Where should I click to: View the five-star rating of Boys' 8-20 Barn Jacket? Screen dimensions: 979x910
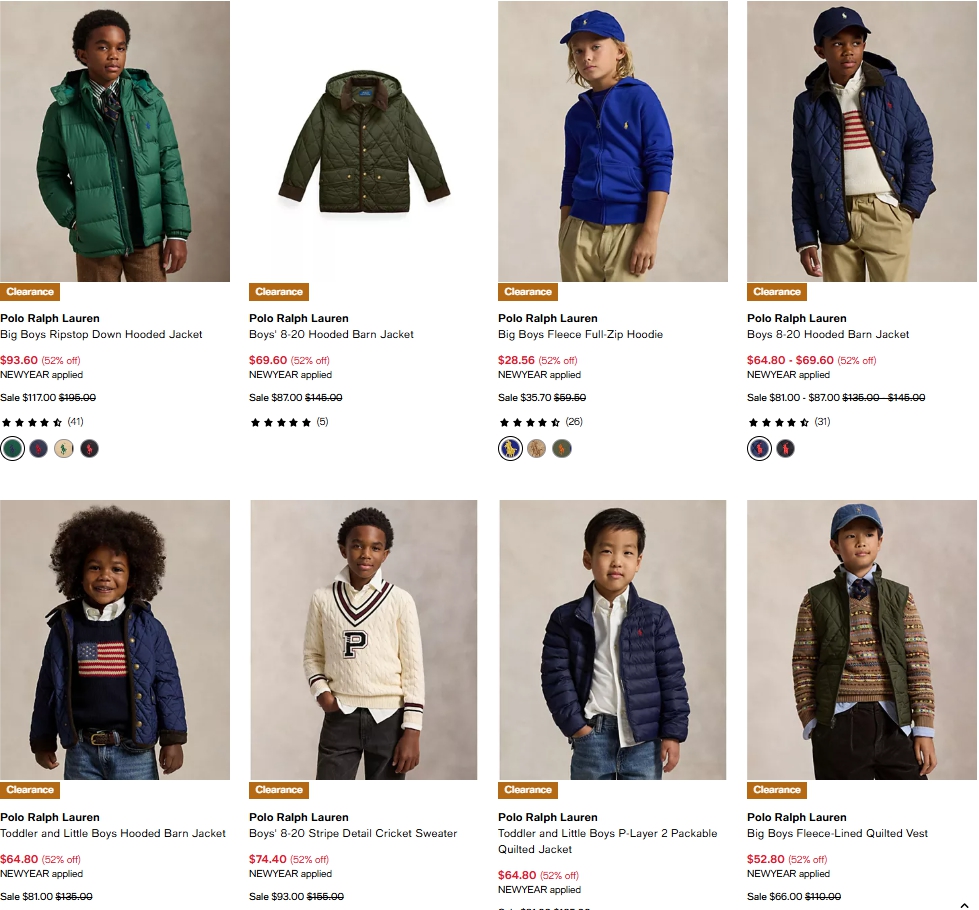click(x=281, y=422)
